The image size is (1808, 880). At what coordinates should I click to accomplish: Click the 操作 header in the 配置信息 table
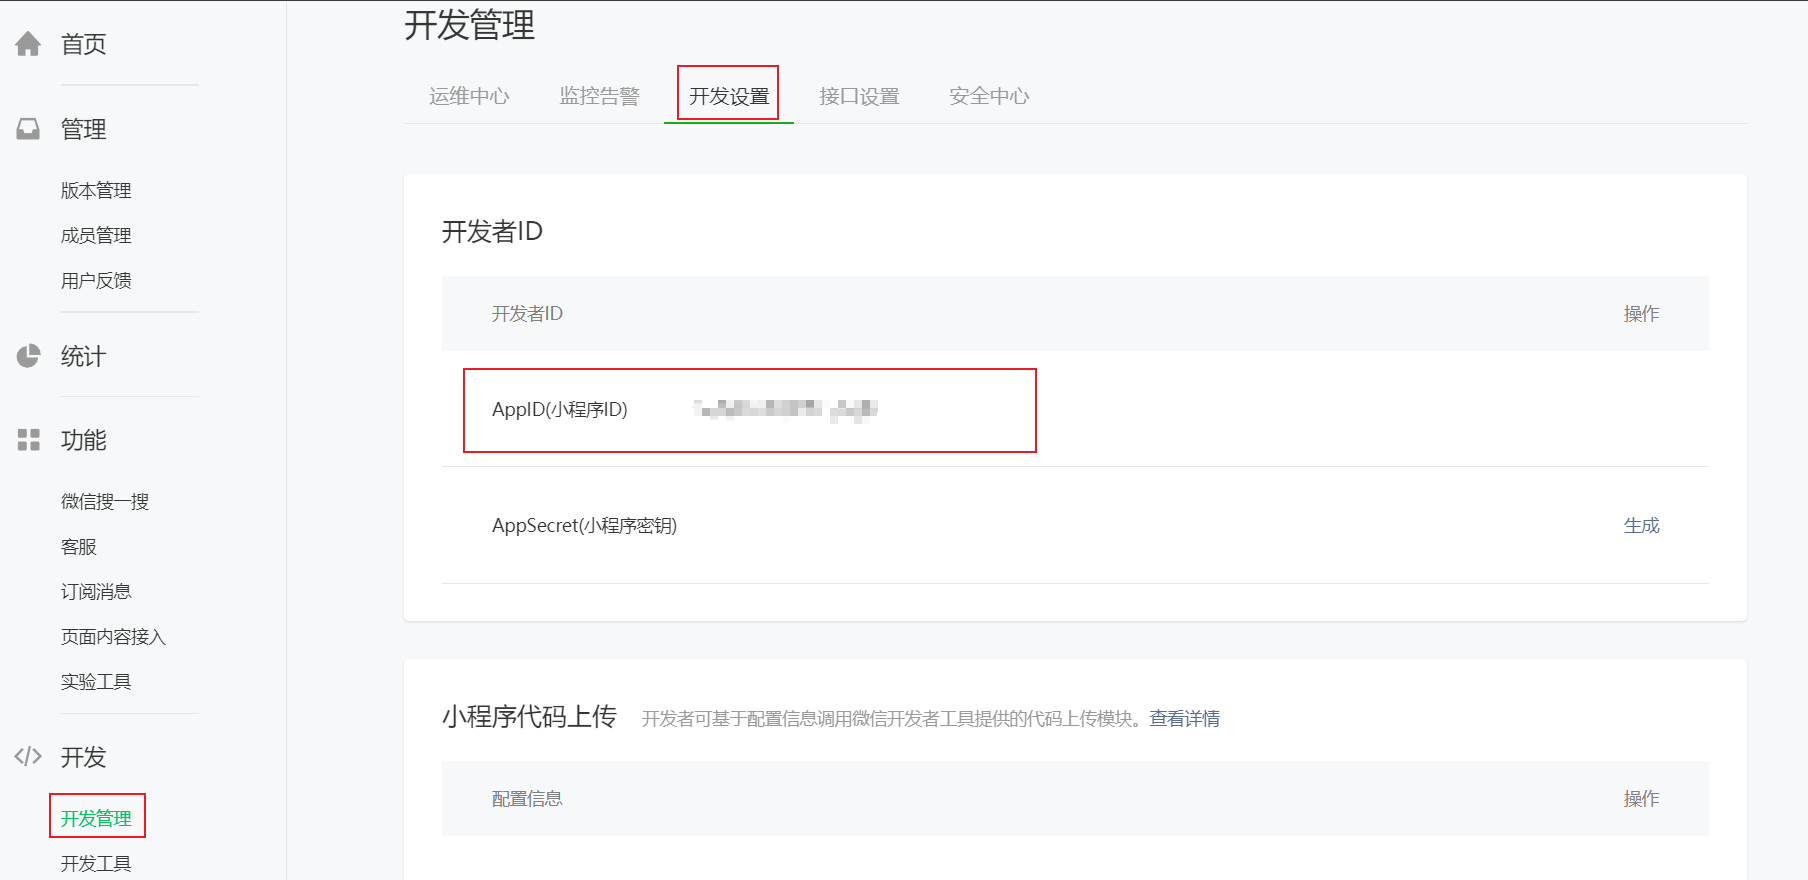pos(1641,798)
